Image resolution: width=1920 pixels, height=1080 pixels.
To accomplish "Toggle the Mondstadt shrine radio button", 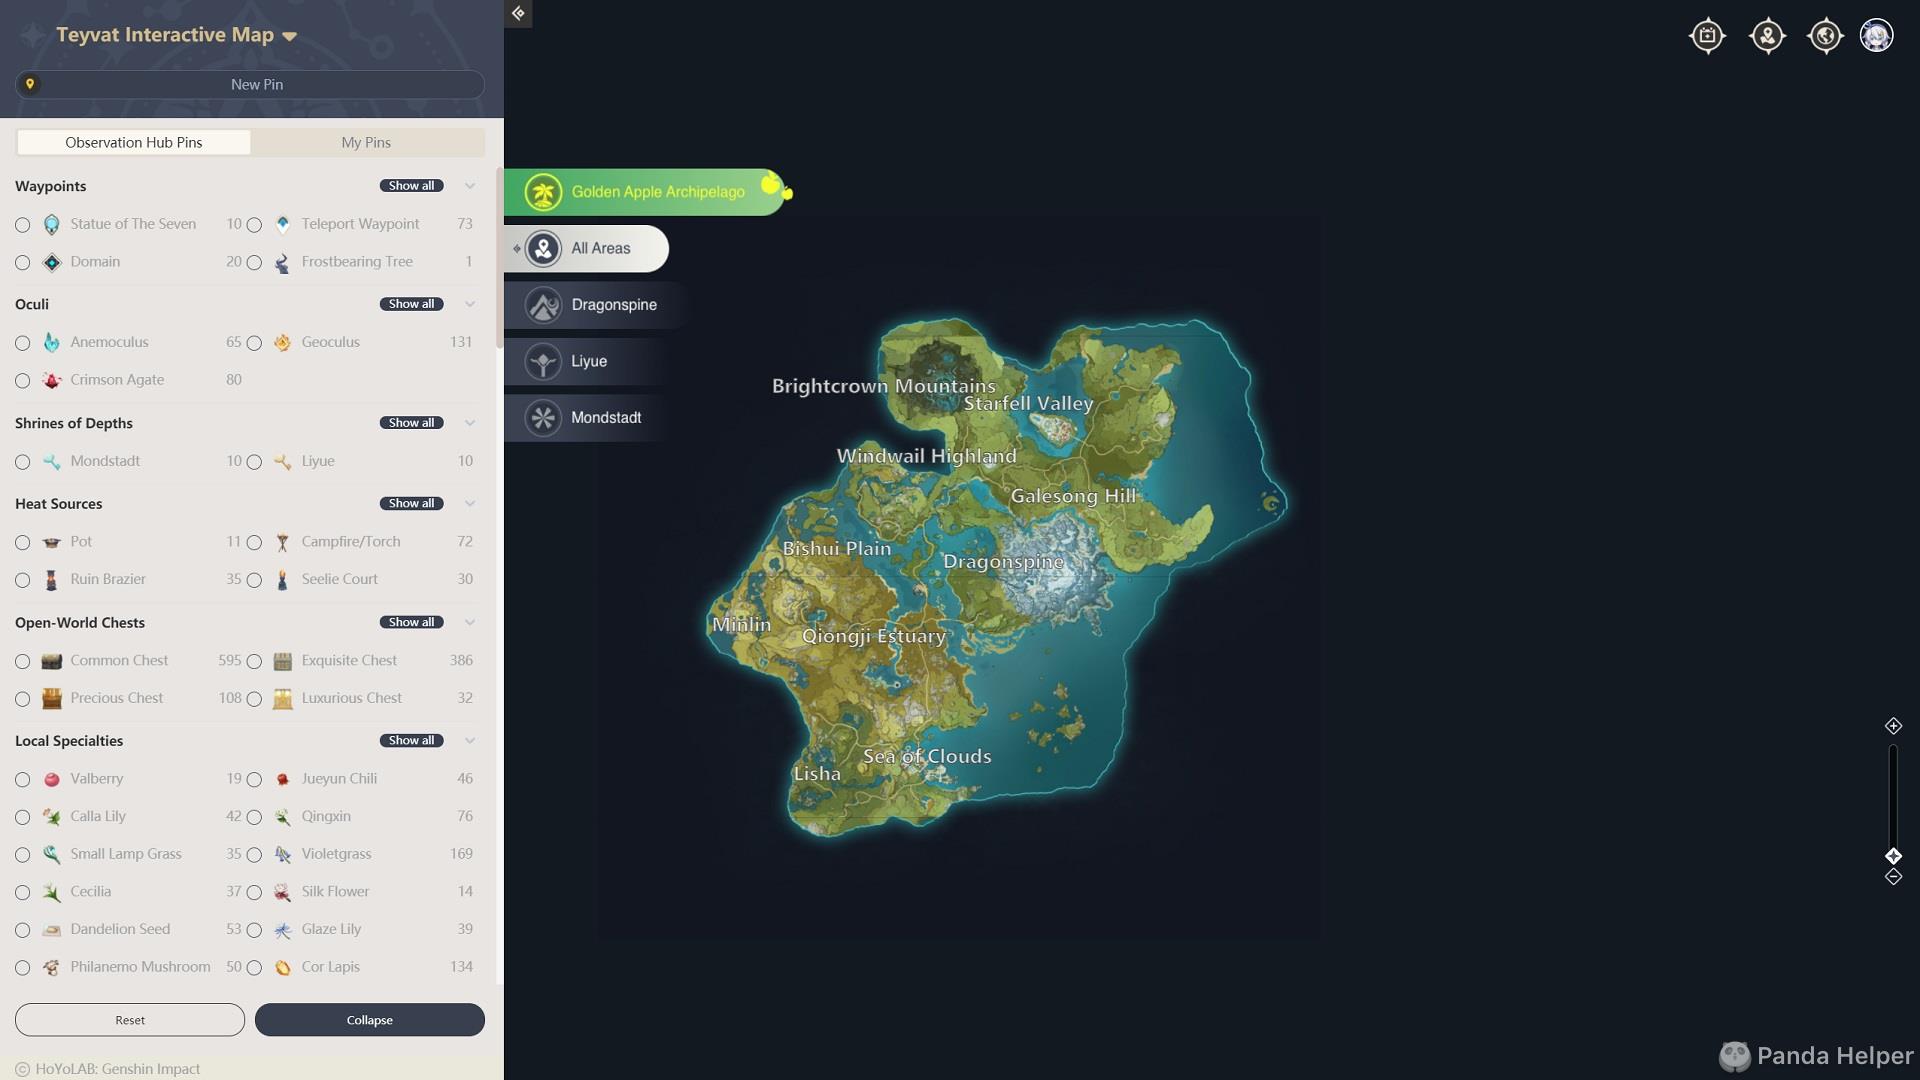I will click(x=22, y=462).
